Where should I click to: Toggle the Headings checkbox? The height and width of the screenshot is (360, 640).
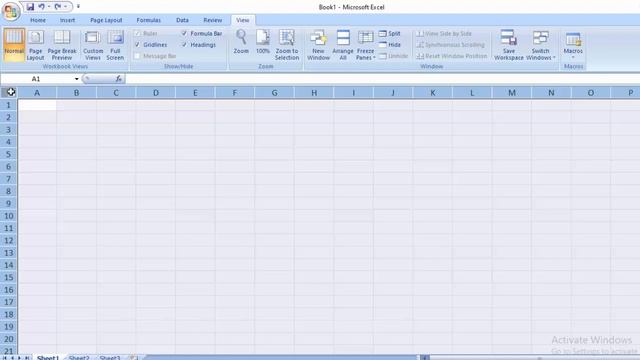(184, 44)
